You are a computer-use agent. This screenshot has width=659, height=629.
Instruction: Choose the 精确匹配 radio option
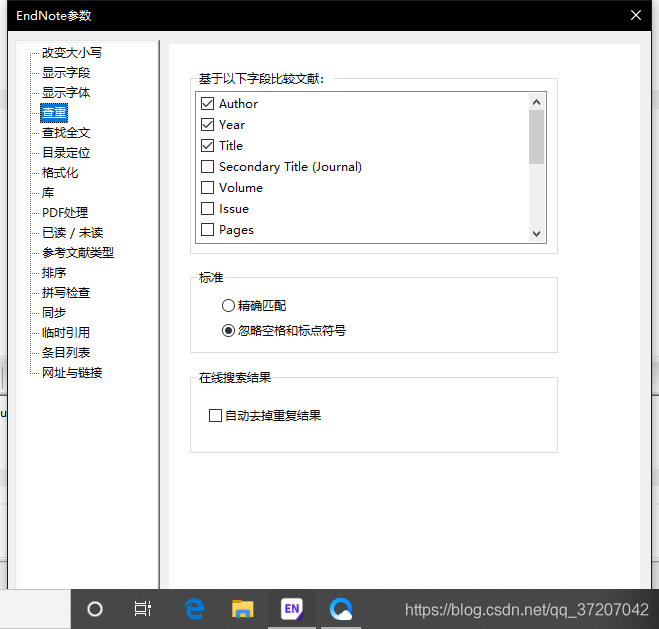coord(228,305)
